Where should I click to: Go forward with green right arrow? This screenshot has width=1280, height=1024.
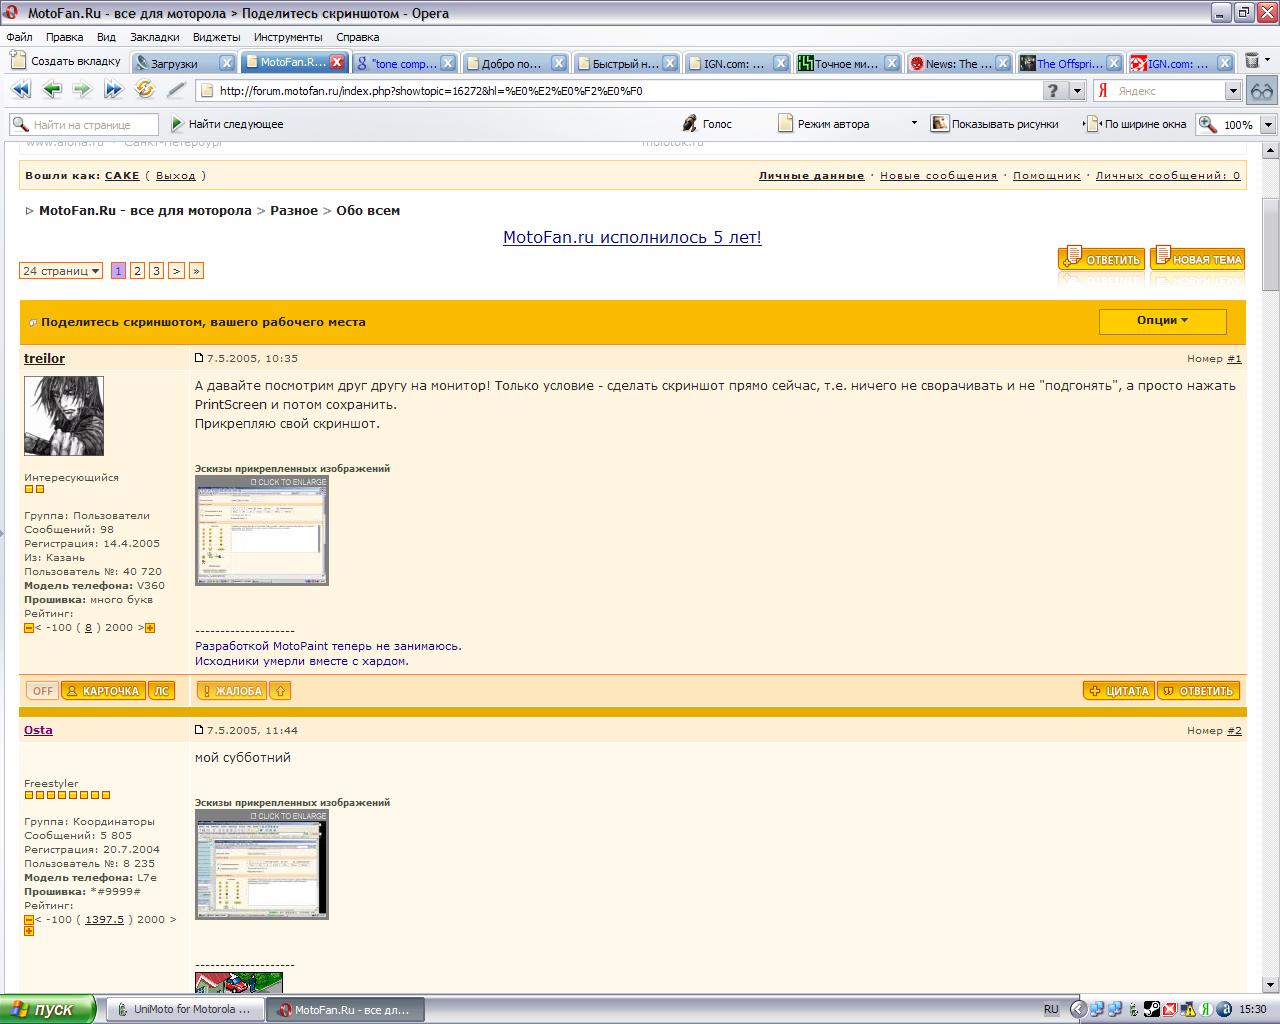tap(82, 90)
